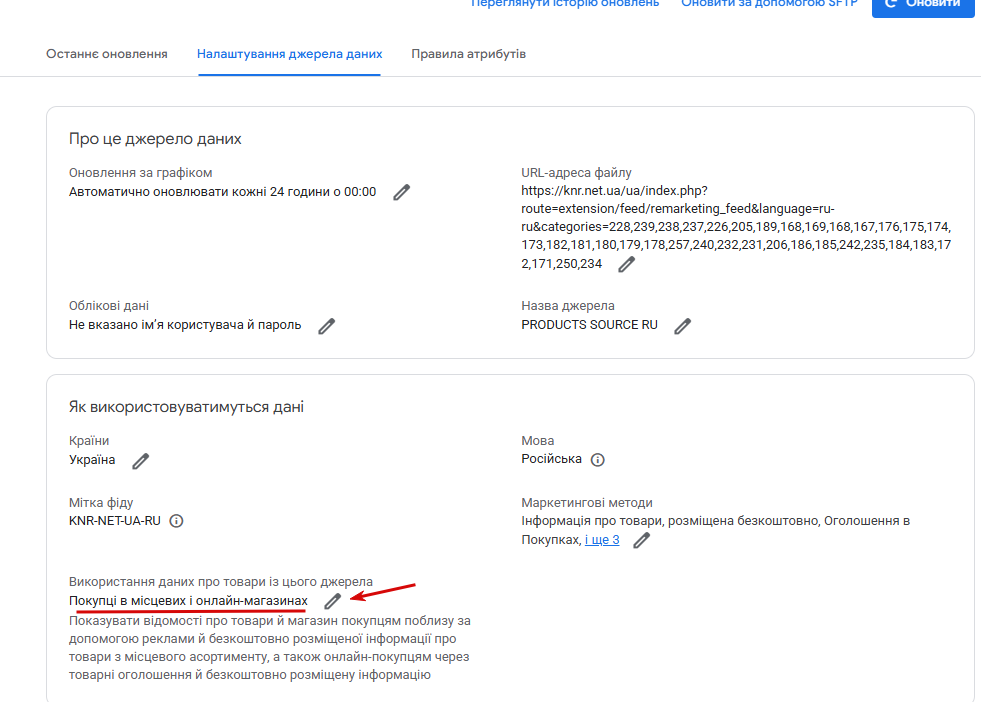Switch to Останнє оновлення tab
Screen dimensions: 981x702
(x=107, y=54)
